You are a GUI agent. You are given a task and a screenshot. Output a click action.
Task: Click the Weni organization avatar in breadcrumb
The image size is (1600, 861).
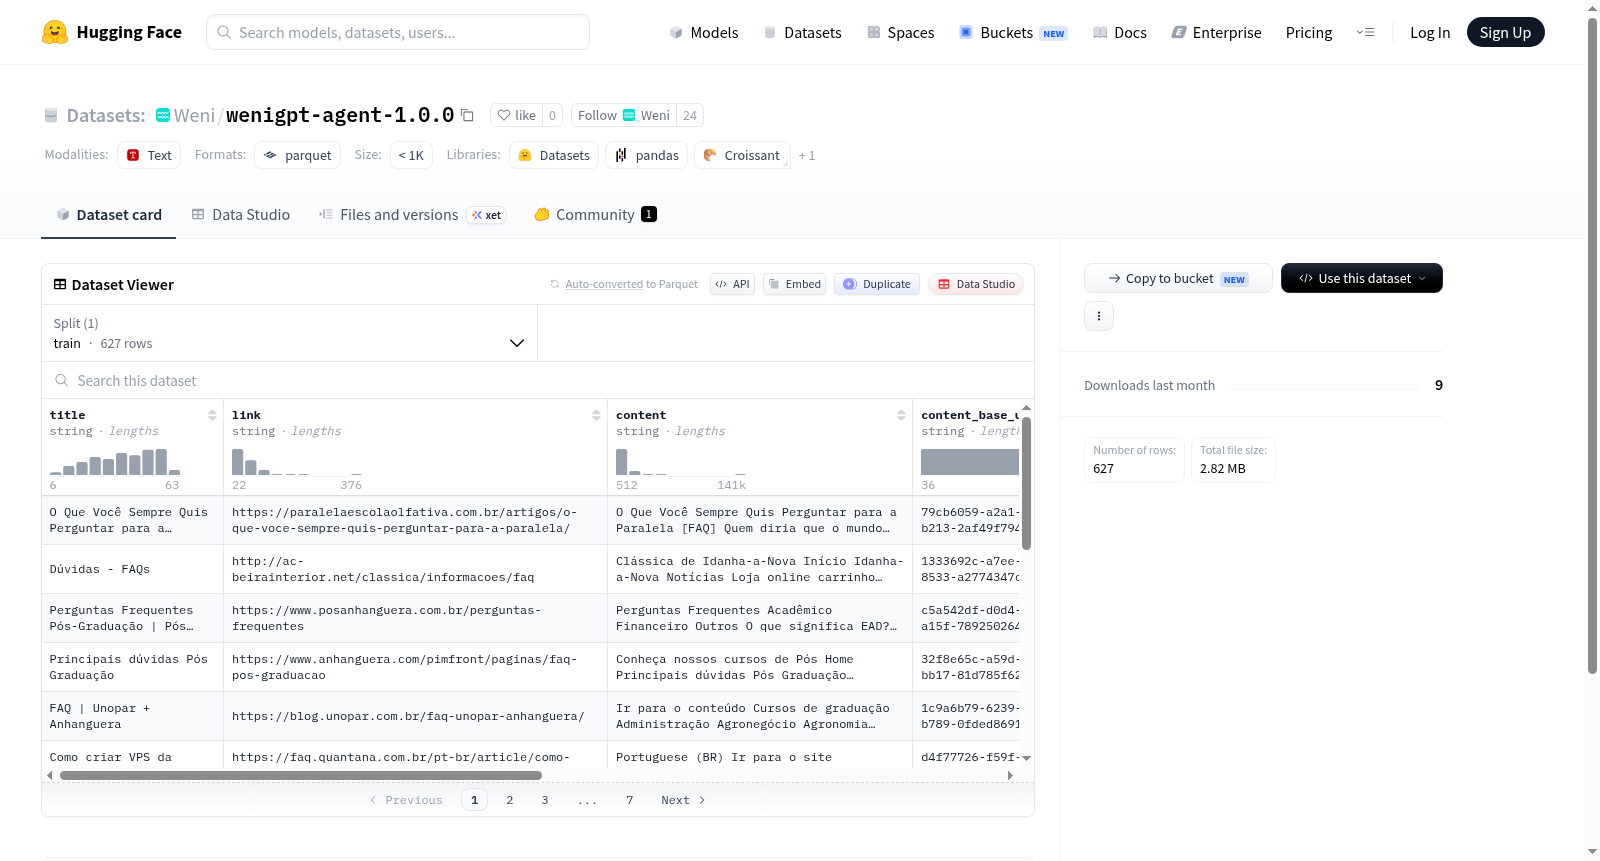click(163, 115)
